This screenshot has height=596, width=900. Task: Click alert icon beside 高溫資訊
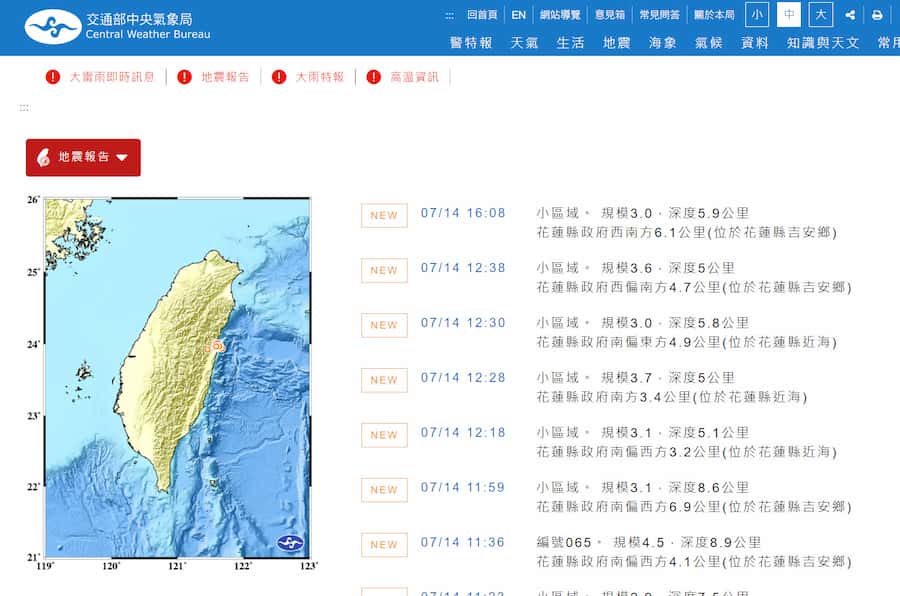(x=374, y=77)
